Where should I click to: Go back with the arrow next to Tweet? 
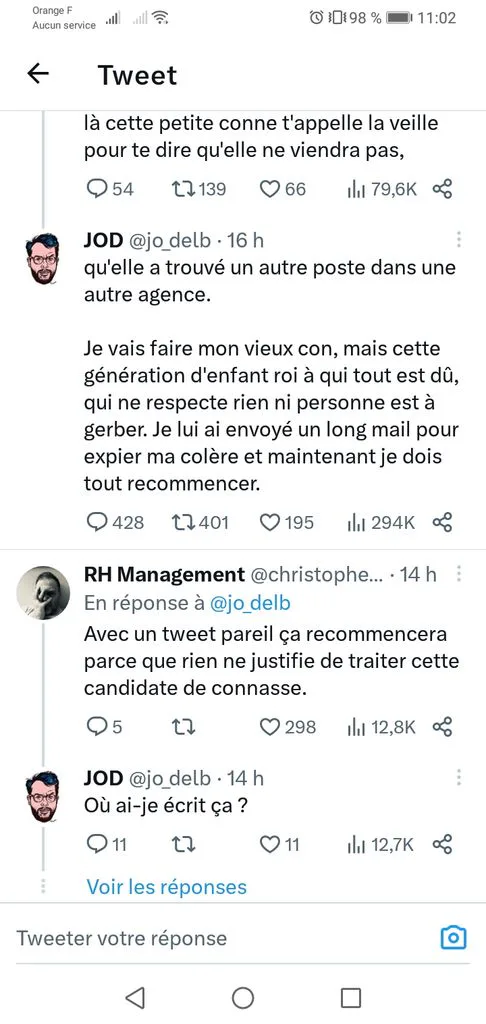(x=38, y=74)
